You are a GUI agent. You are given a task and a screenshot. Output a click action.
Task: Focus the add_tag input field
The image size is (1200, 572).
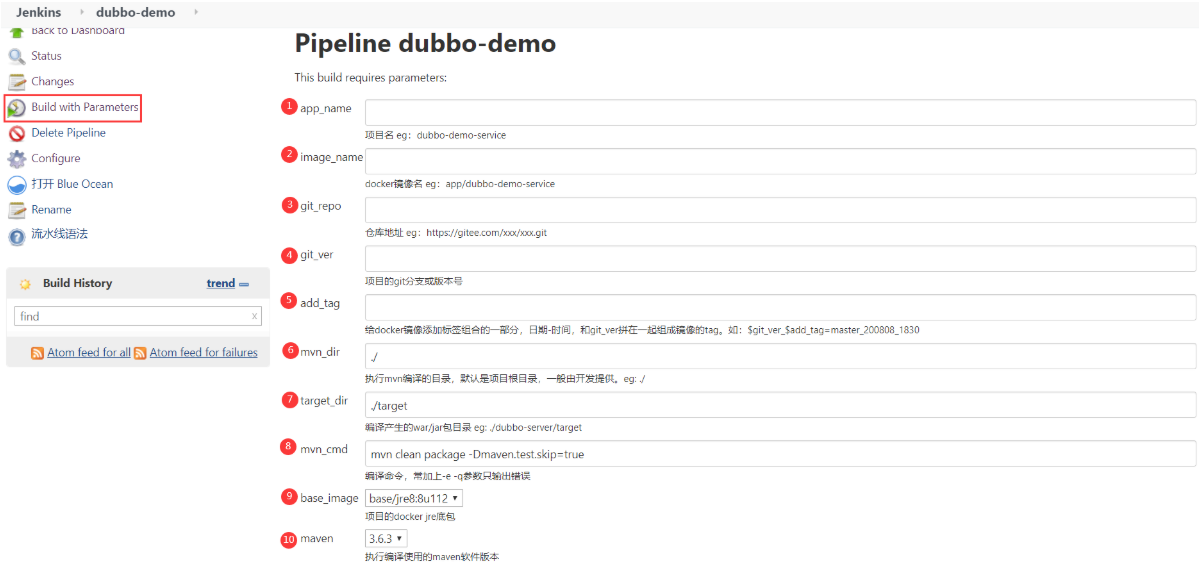pos(780,307)
